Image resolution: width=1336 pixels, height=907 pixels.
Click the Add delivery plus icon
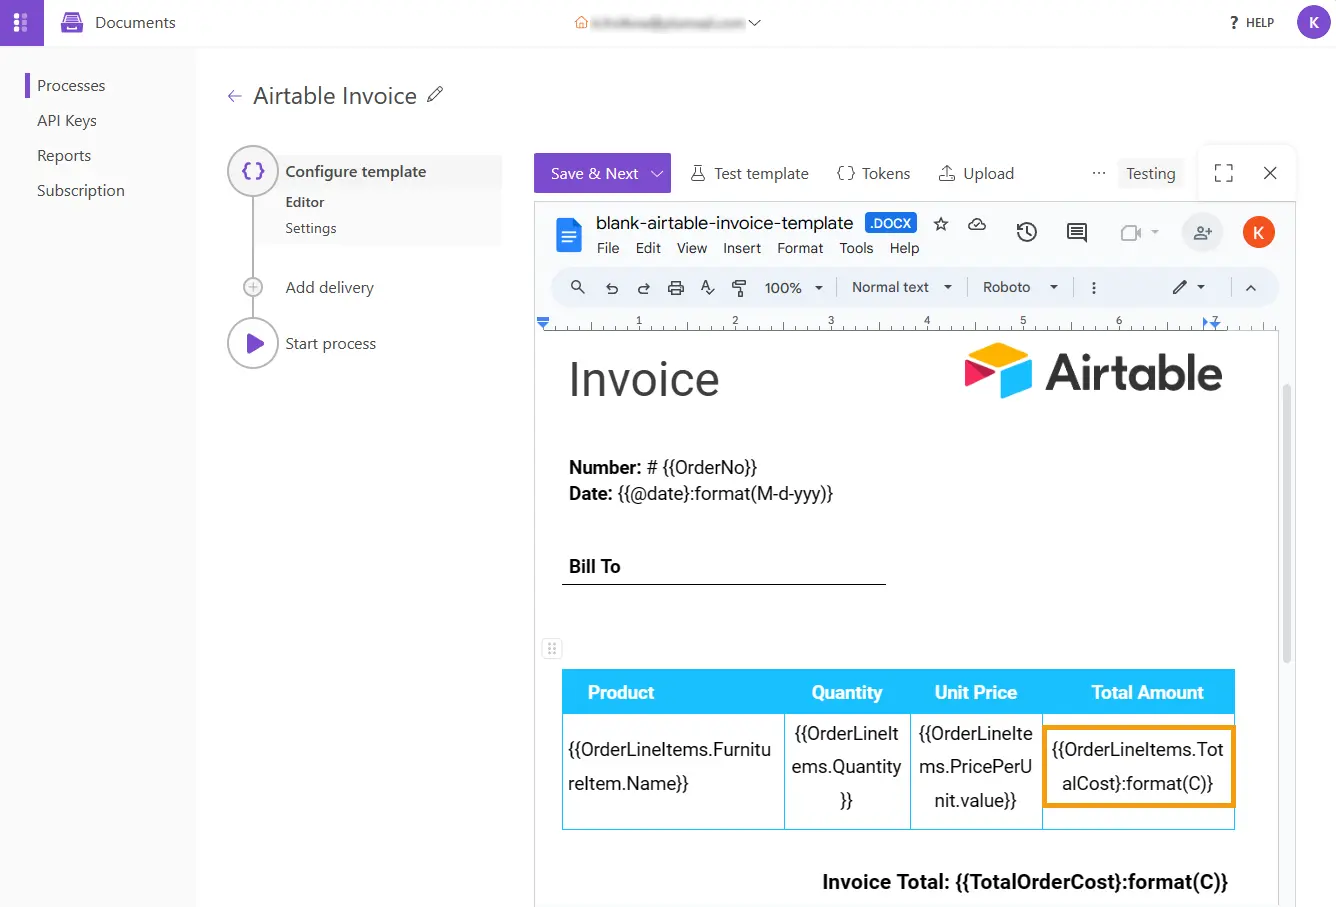click(253, 287)
